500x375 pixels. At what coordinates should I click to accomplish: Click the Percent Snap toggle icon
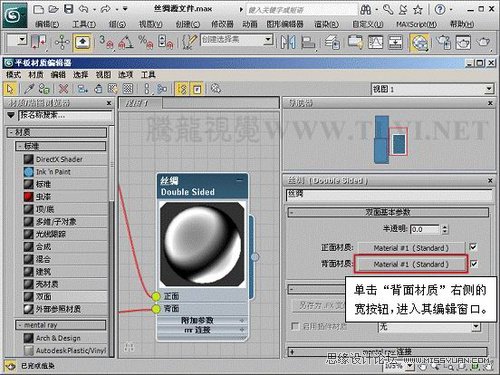146,43
